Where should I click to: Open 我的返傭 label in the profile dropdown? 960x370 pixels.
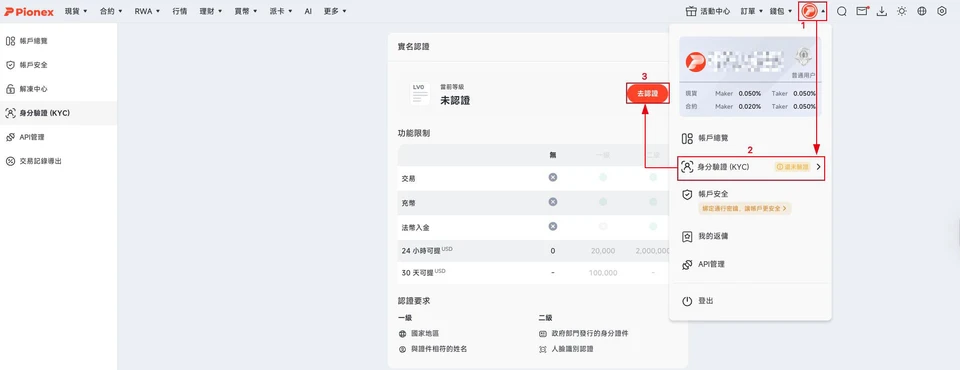(713, 236)
